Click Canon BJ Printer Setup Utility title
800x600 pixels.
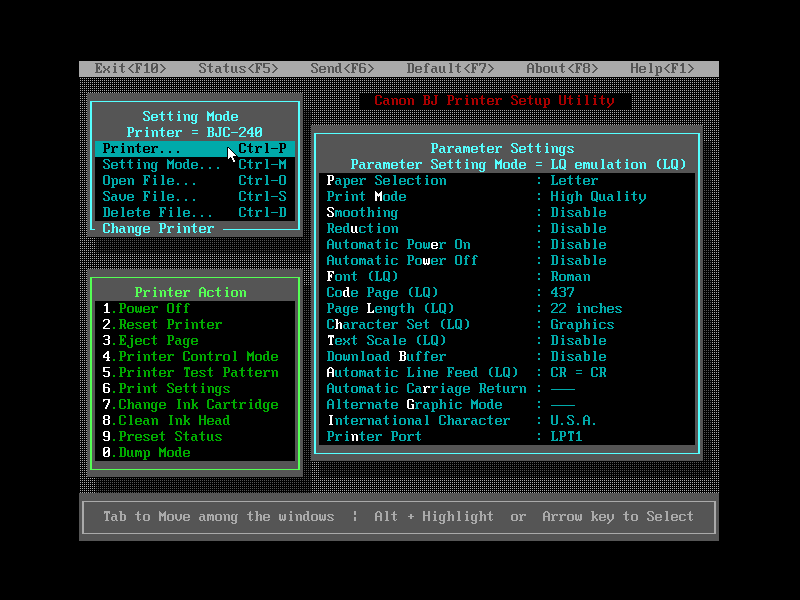(494, 101)
